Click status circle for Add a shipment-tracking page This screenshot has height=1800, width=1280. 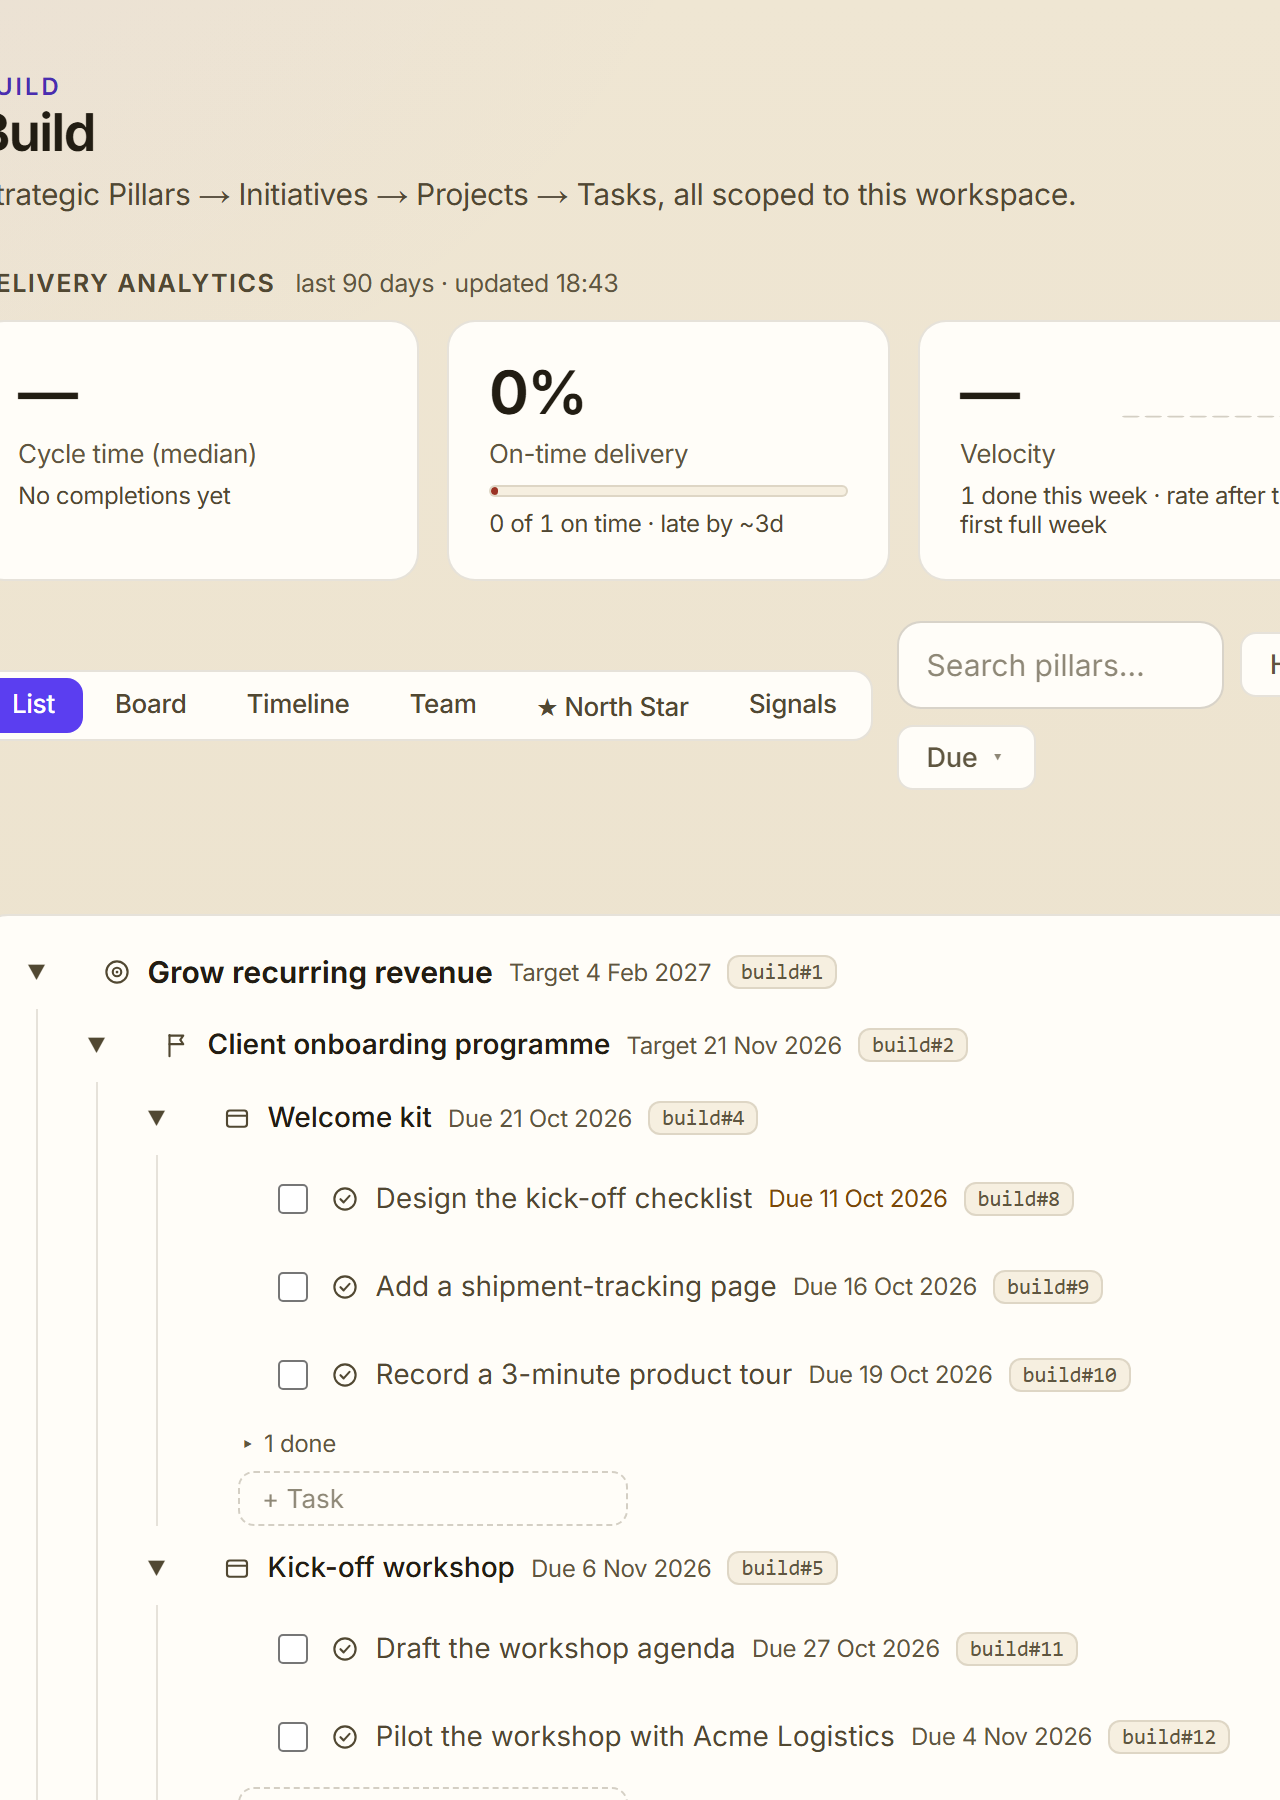point(345,1287)
